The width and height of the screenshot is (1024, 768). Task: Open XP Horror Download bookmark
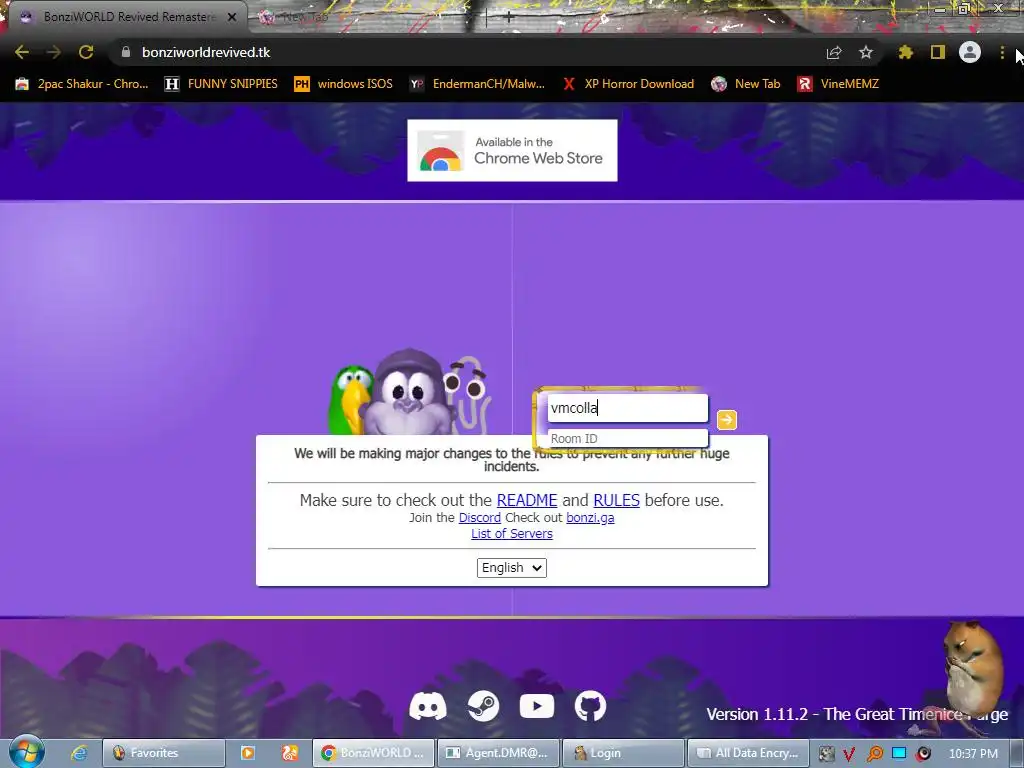click(628, 84)
